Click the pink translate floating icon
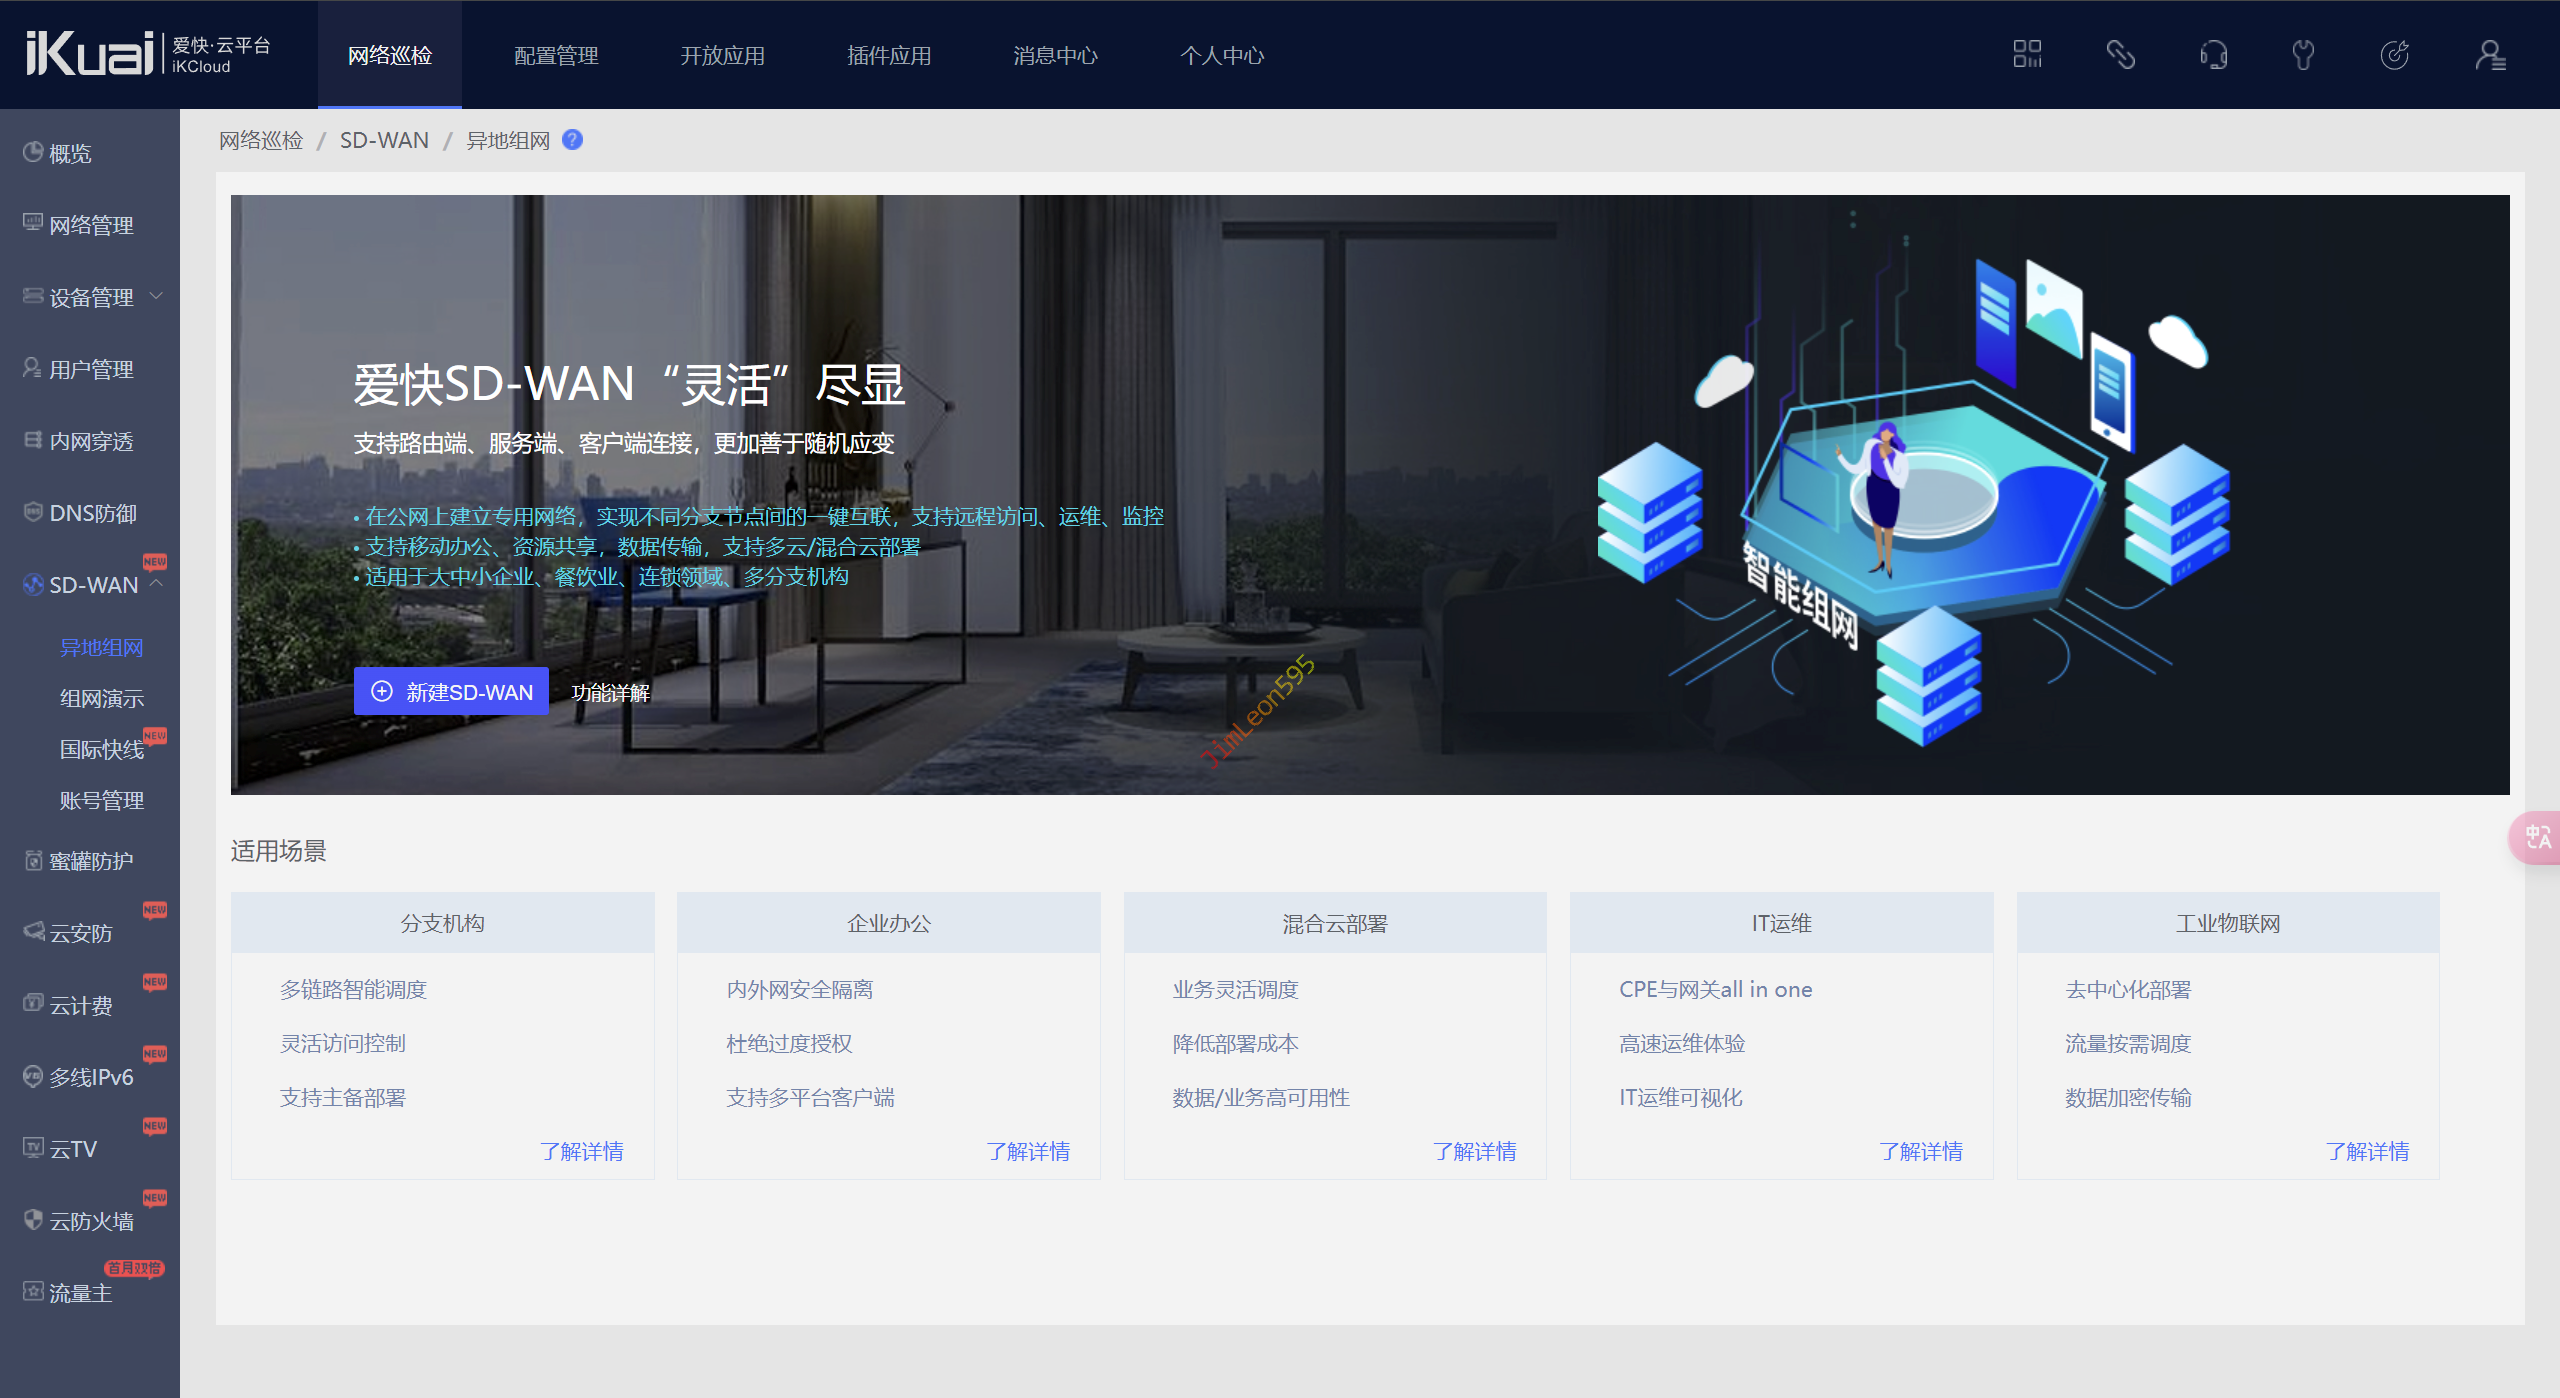 (2537, 837)
